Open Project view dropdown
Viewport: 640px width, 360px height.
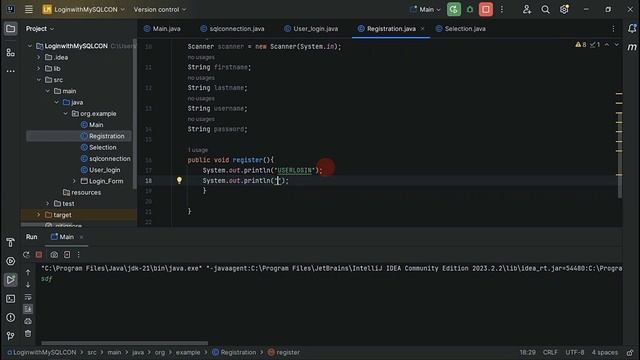40,29
